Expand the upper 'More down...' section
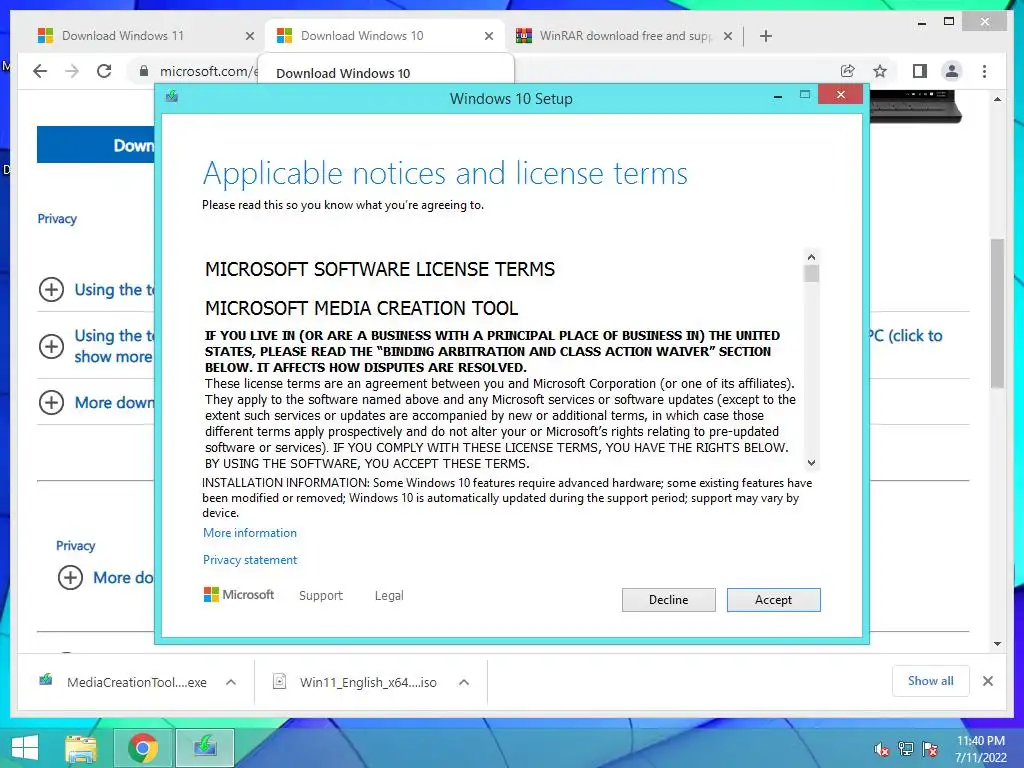Image resolution: width=1024 pixels, height=768 pixels. click(x=52, y=402)
